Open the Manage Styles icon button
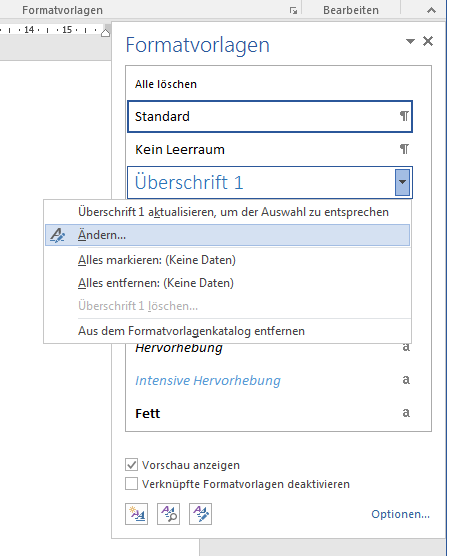The image size is (464, 556). 200,514
